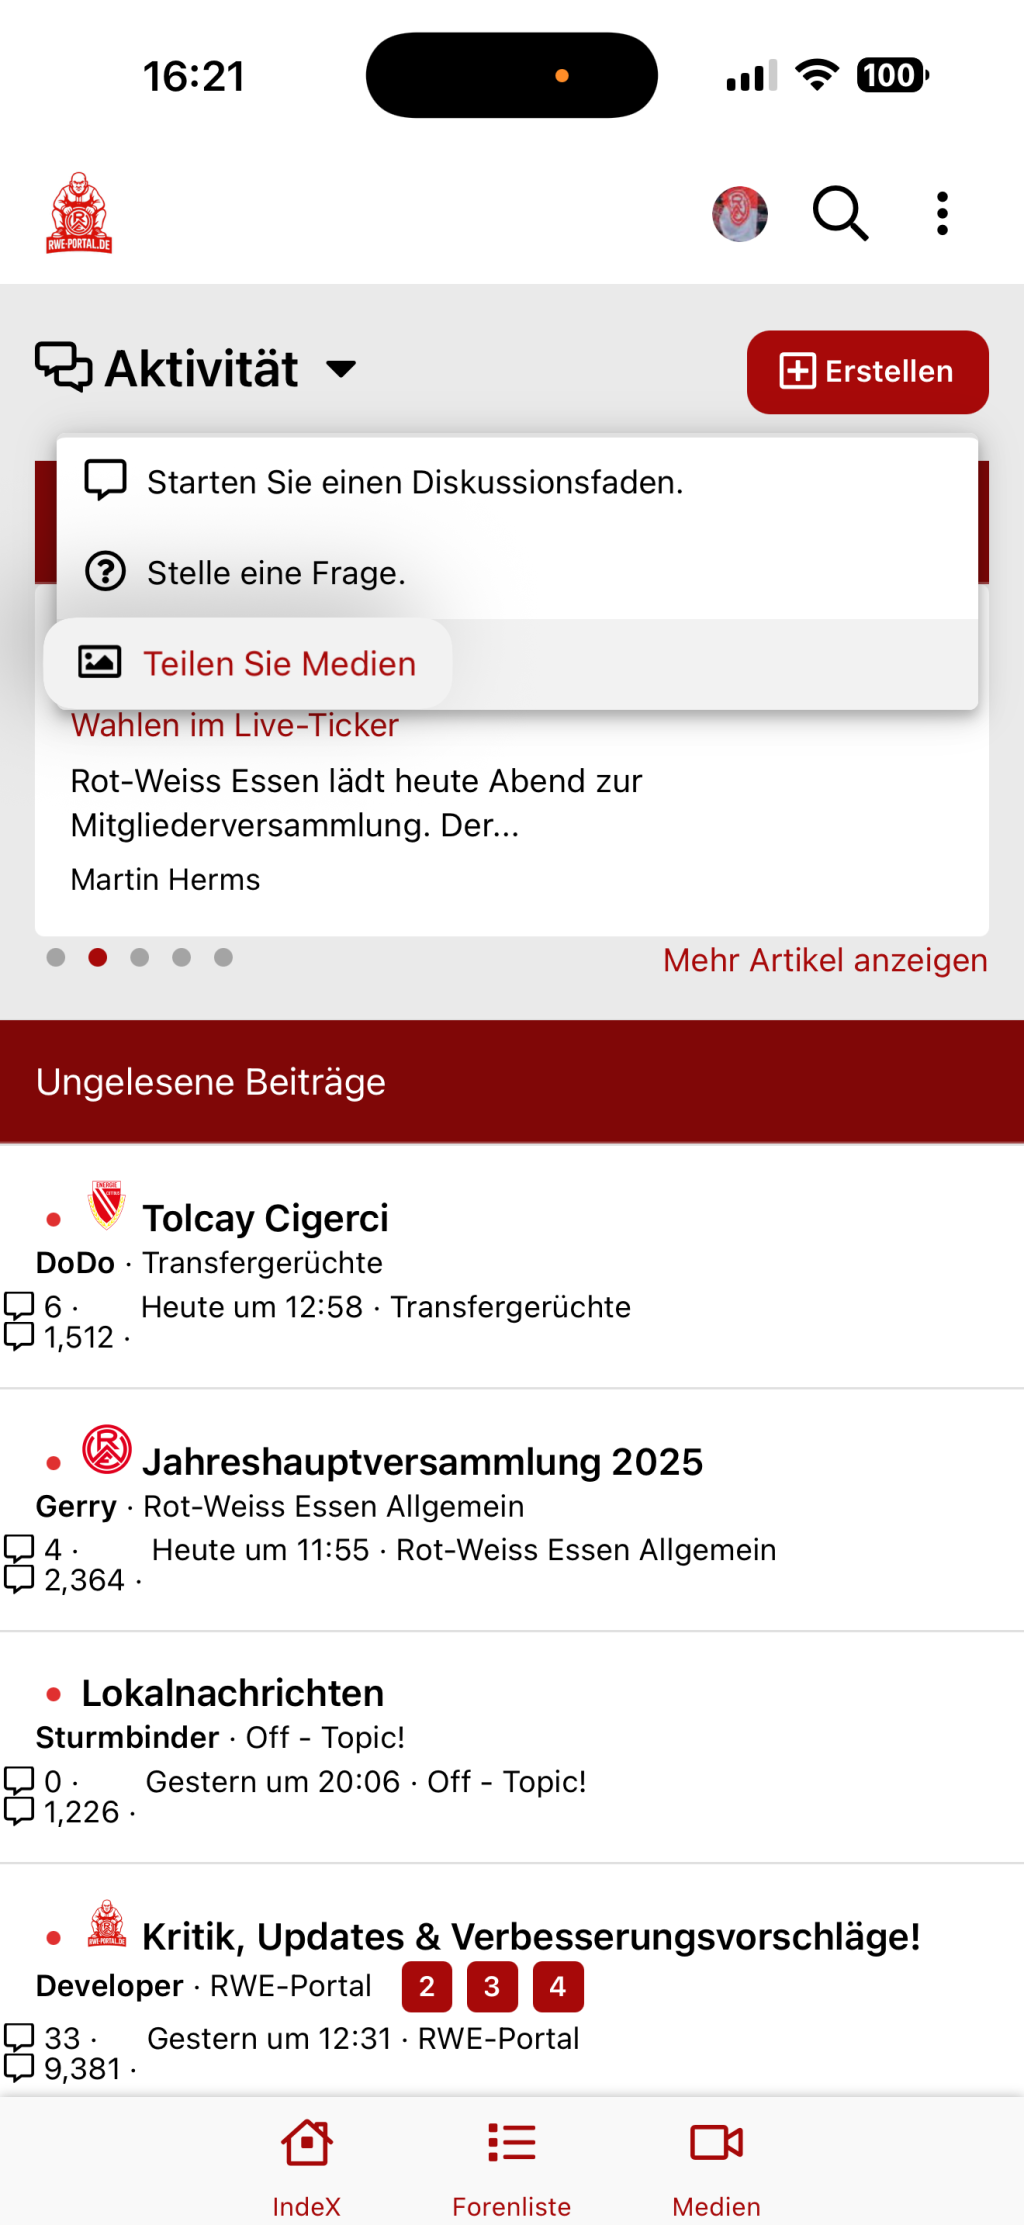Tap the user profile avatar
The image size is (1024, 2225).
(x=740, y=214)
